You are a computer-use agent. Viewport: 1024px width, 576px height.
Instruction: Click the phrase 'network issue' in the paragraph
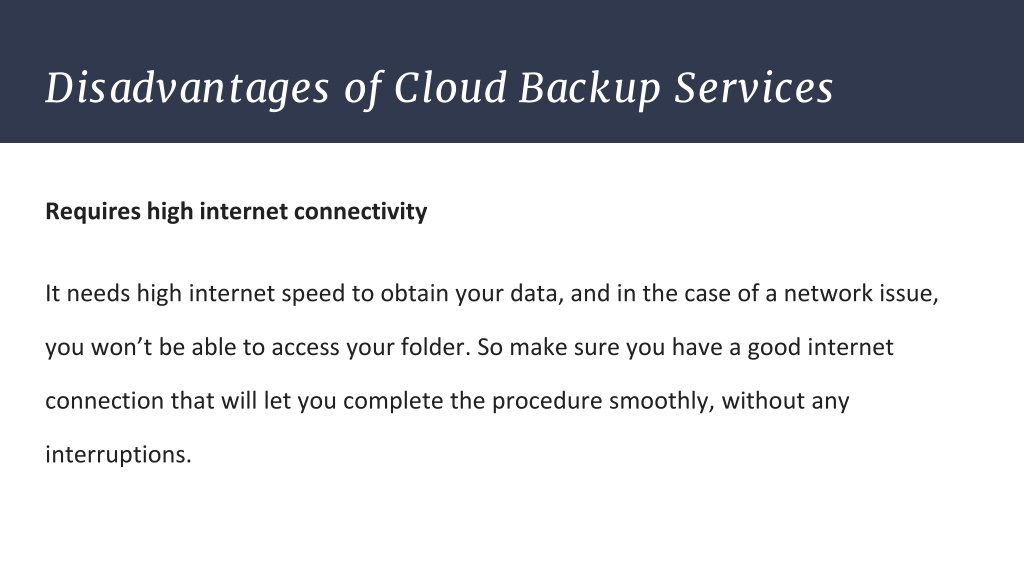[x=860, y=293]
